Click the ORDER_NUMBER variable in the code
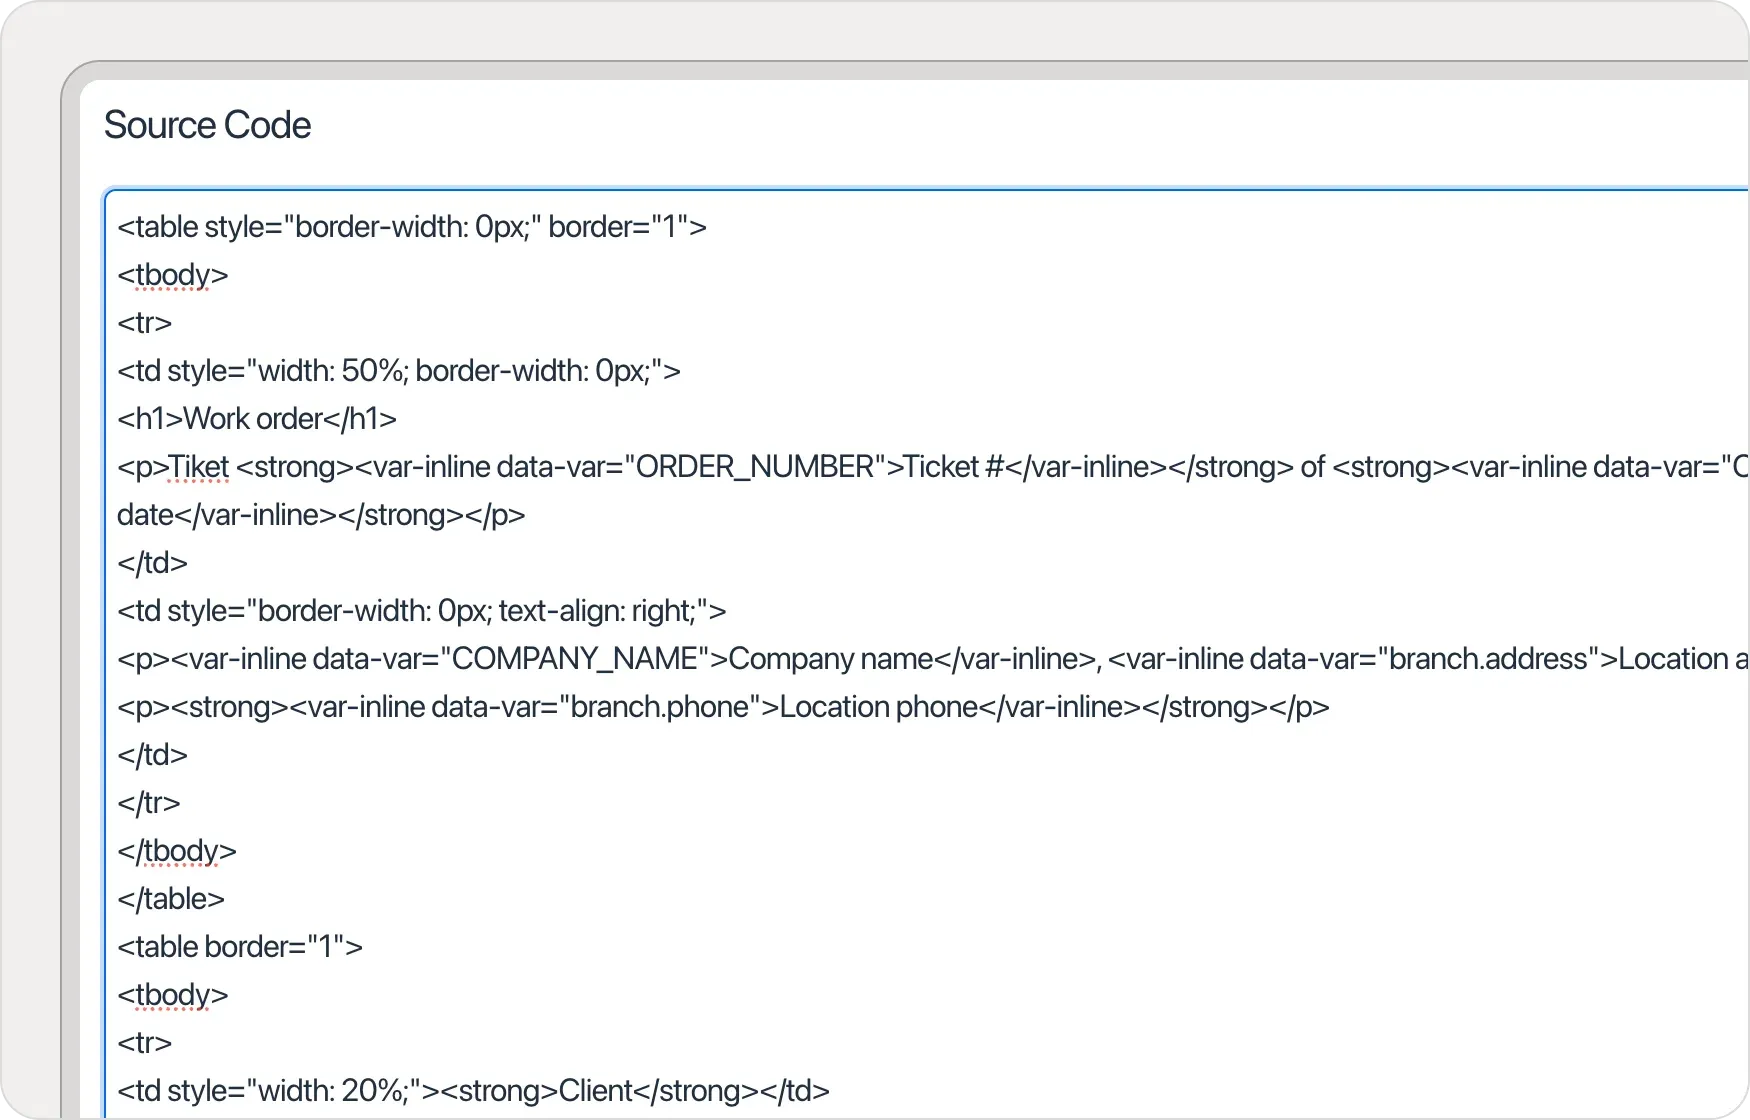The height and width of the screenshot is (1120, 1750). [757, 466]
